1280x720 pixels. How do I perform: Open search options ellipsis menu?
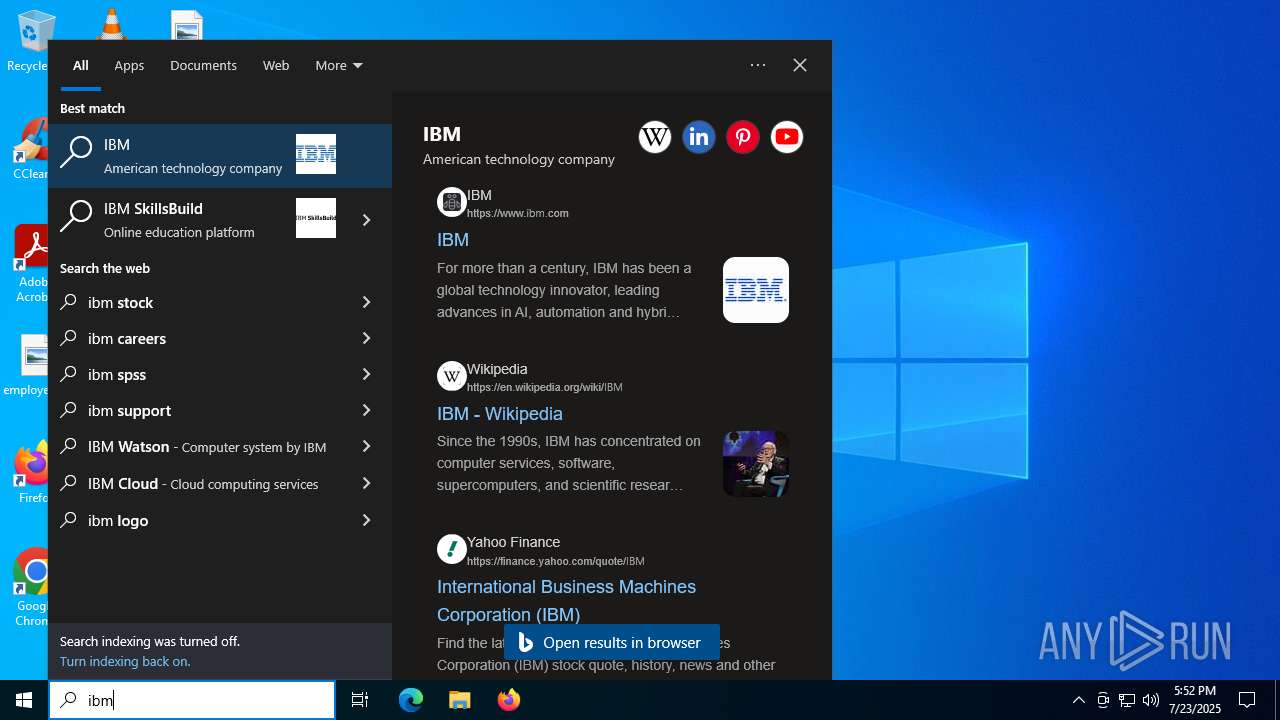(758, 65)
